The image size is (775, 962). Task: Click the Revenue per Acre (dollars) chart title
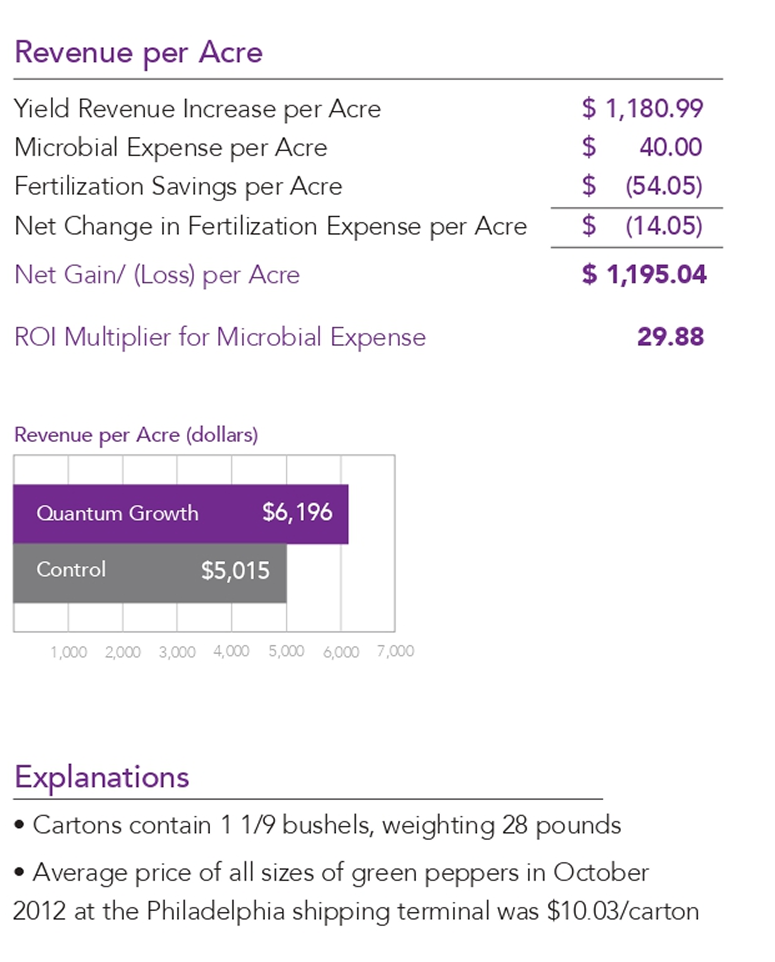click(x=136, y=436)
